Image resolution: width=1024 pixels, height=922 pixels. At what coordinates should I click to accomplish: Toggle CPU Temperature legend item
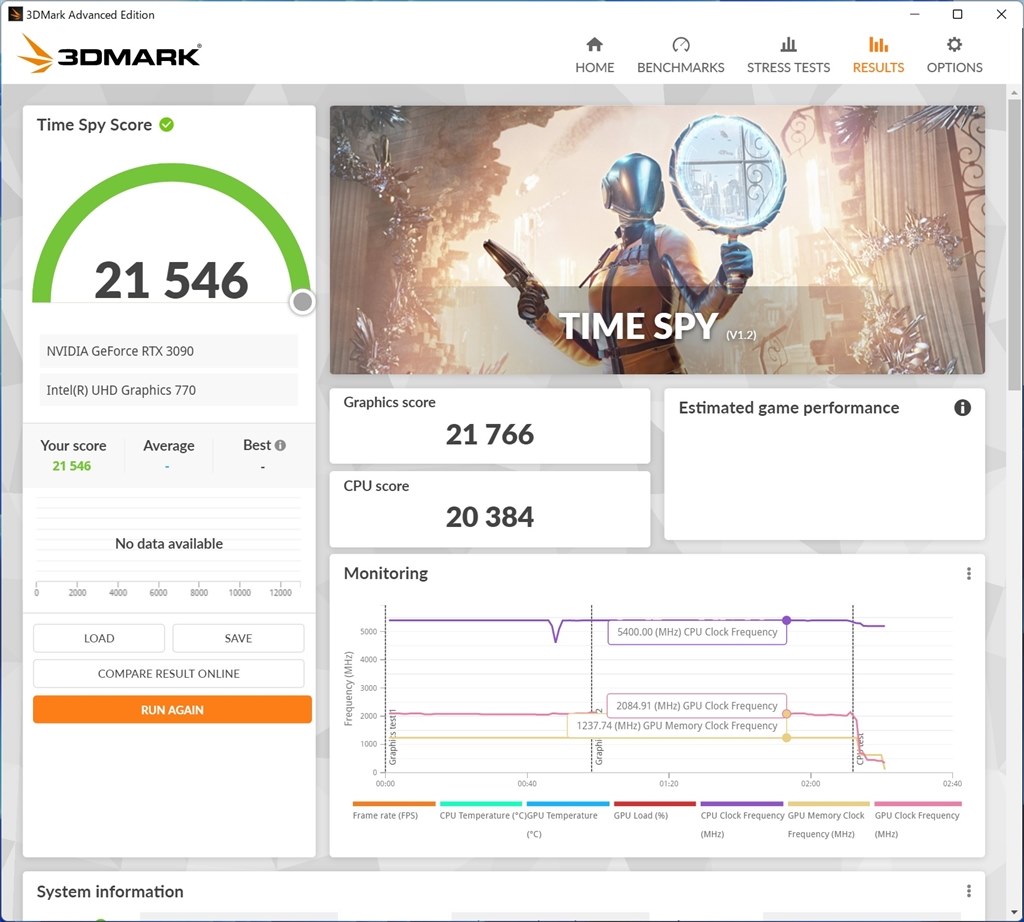[480, 810]
